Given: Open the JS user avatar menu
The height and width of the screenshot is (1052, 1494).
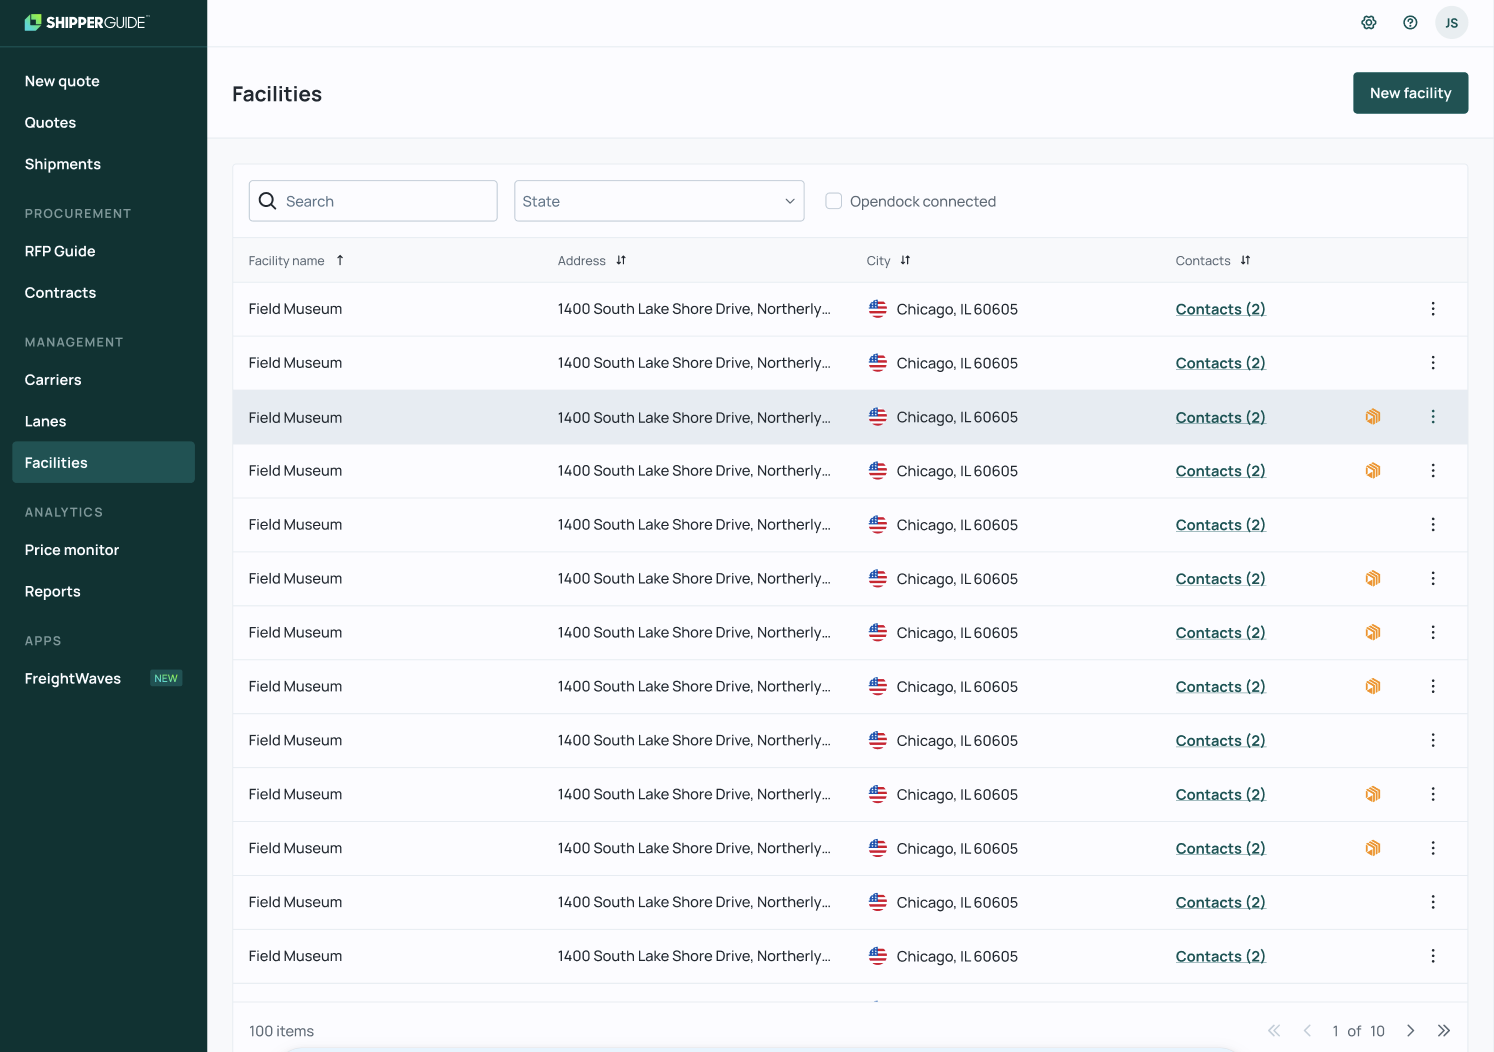Looking at the screenshot, I should coord(1451,23).
